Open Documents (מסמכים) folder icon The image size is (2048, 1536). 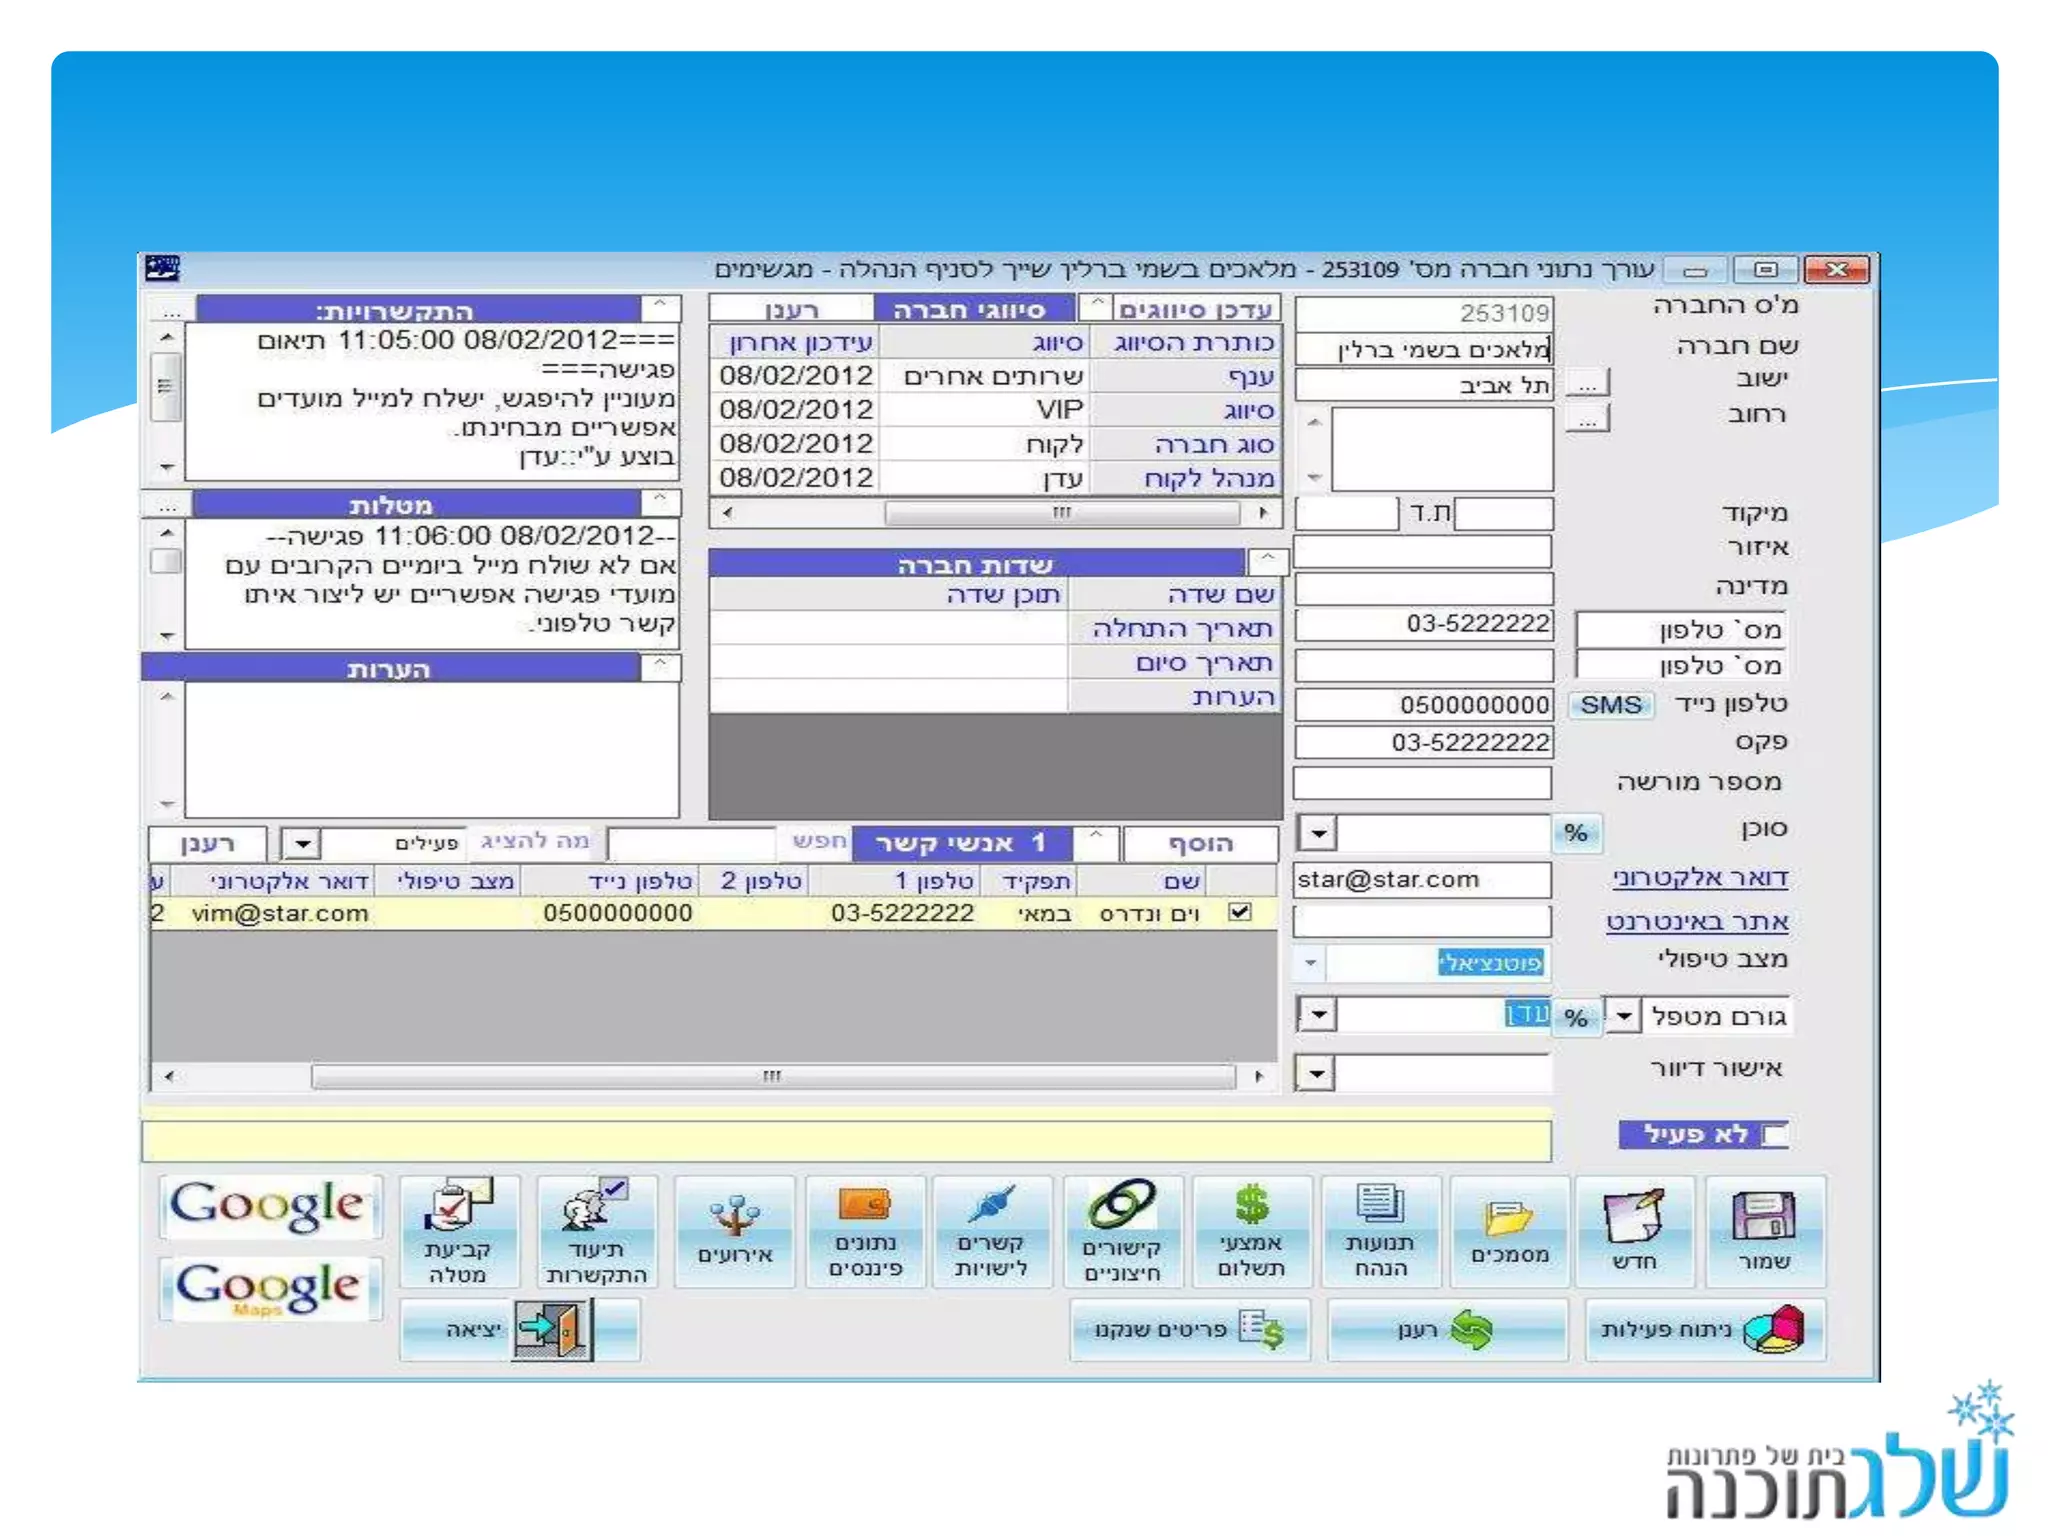1509,1219
